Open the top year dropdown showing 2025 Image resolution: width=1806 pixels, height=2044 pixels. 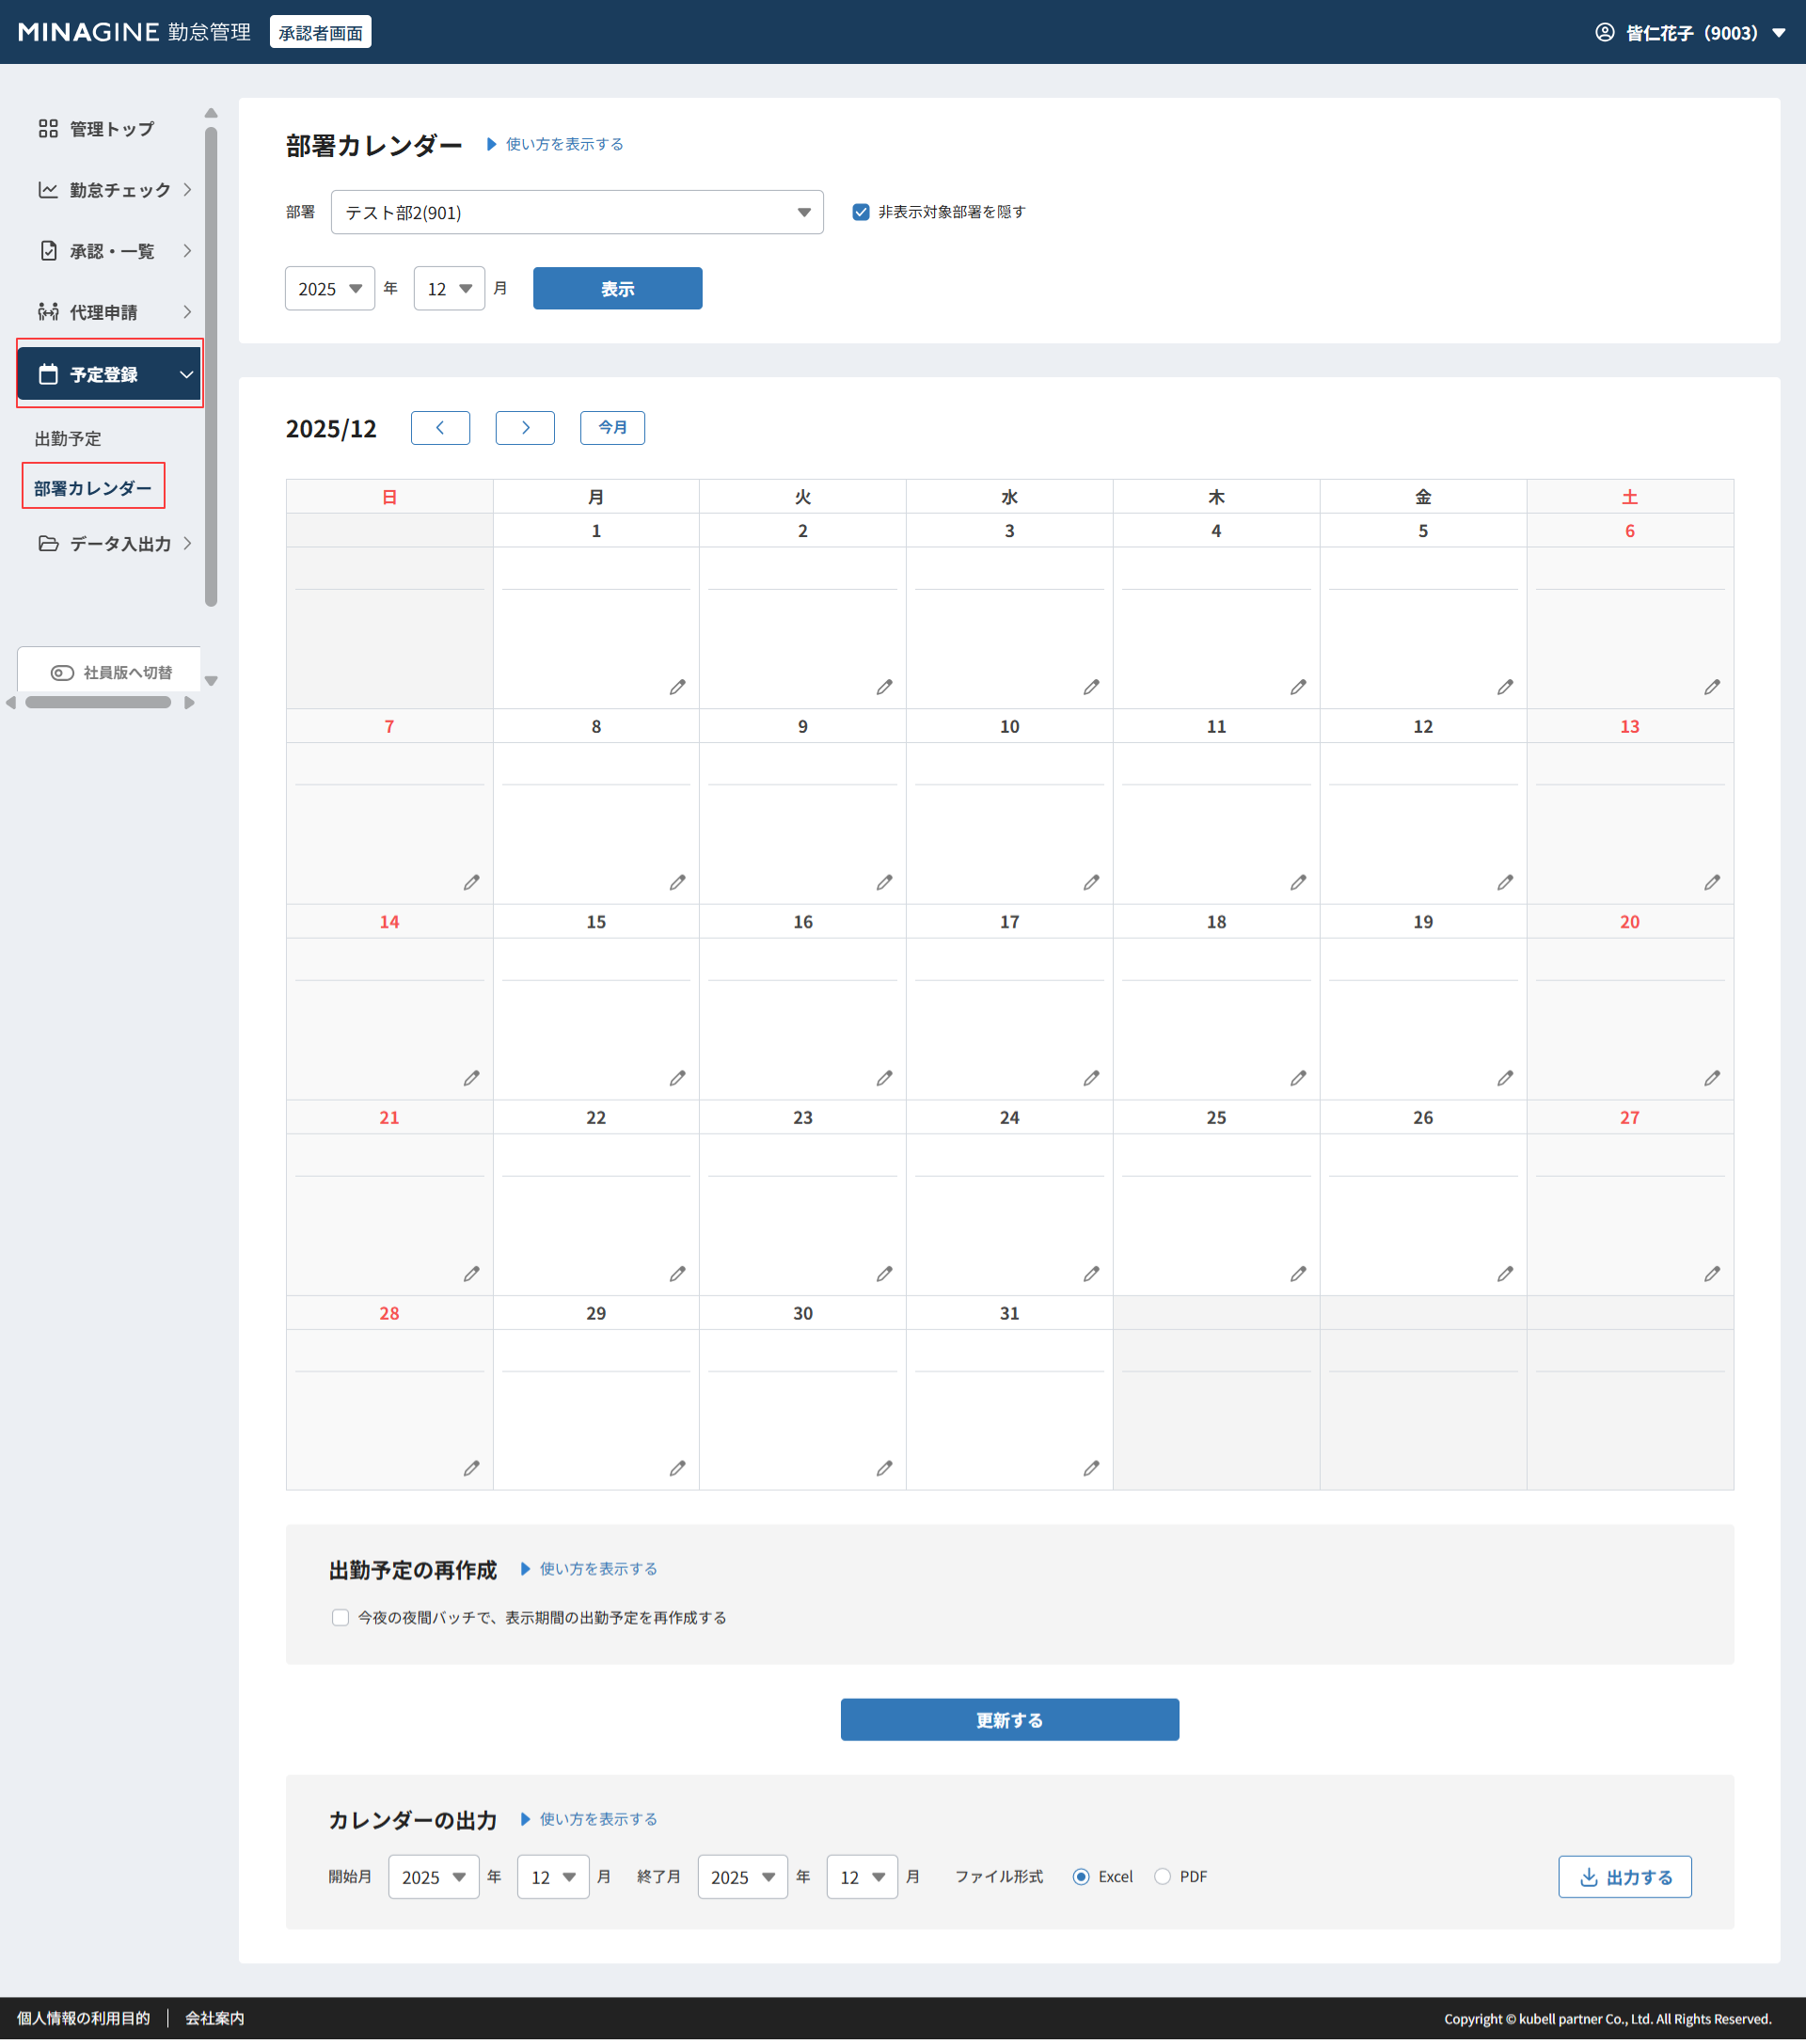click(x=329, y=289)
